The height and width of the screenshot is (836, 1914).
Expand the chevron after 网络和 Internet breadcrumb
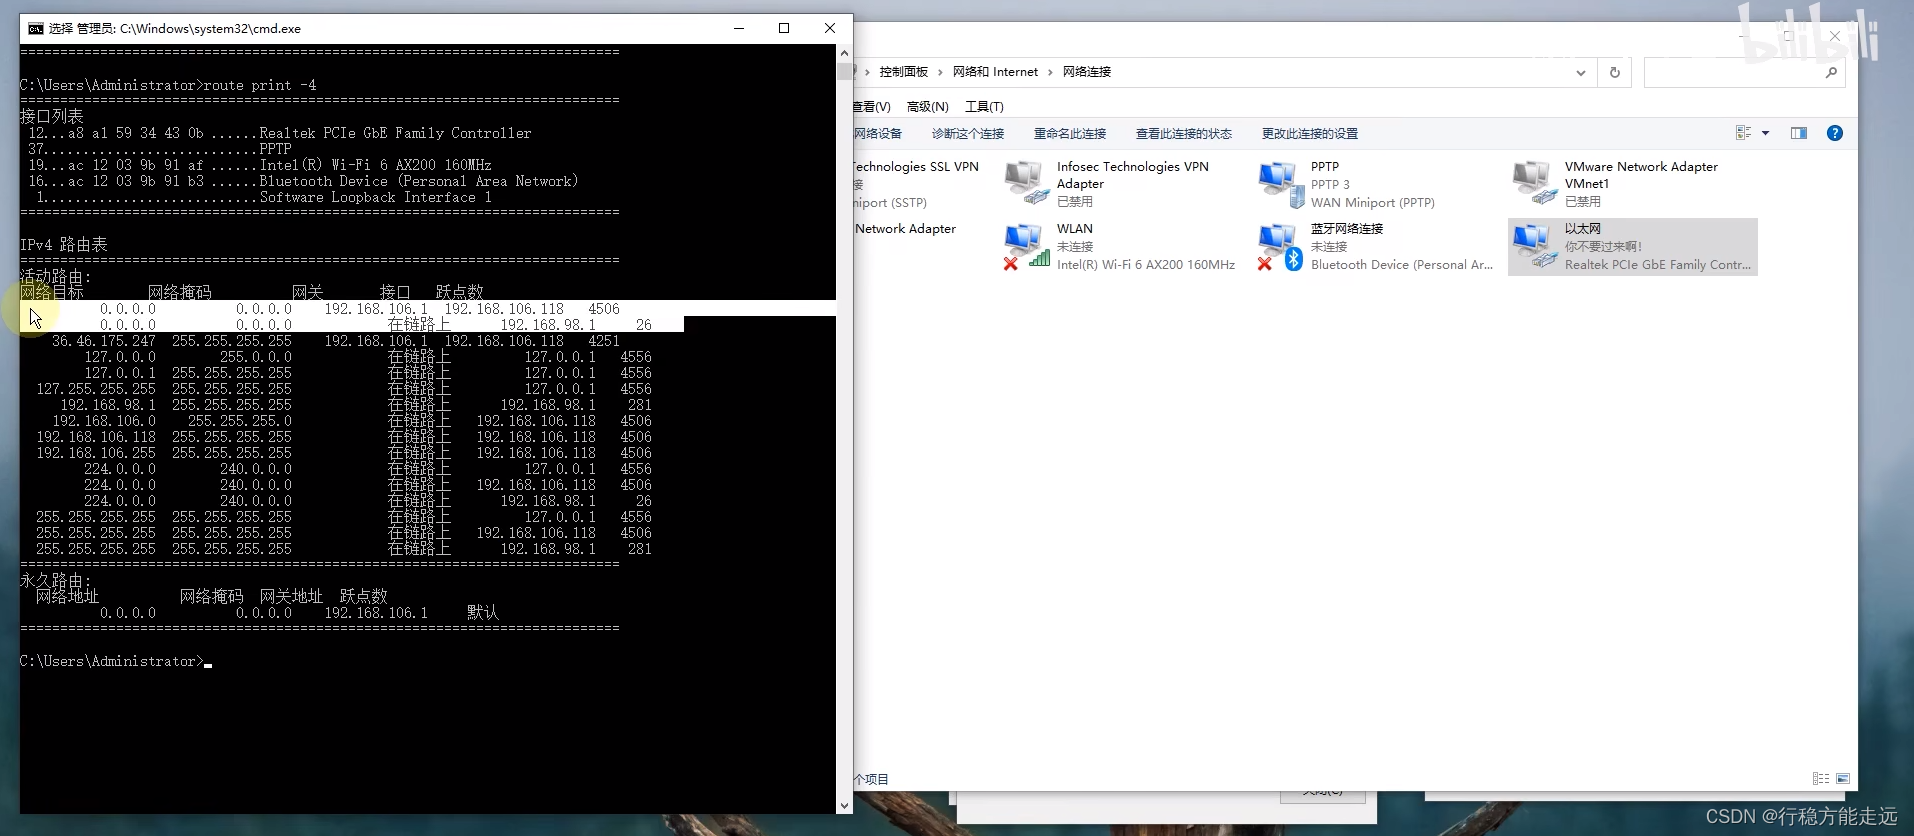click(1050, 72)
